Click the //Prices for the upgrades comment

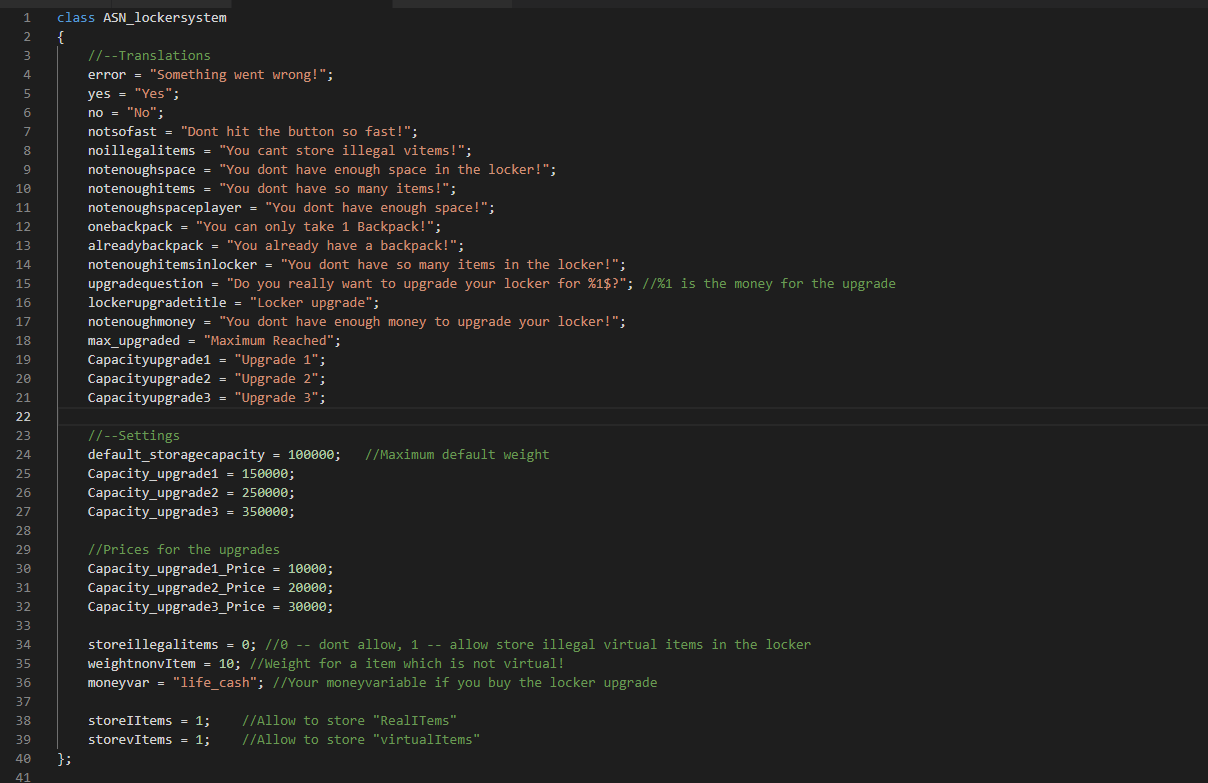point(184,550)
